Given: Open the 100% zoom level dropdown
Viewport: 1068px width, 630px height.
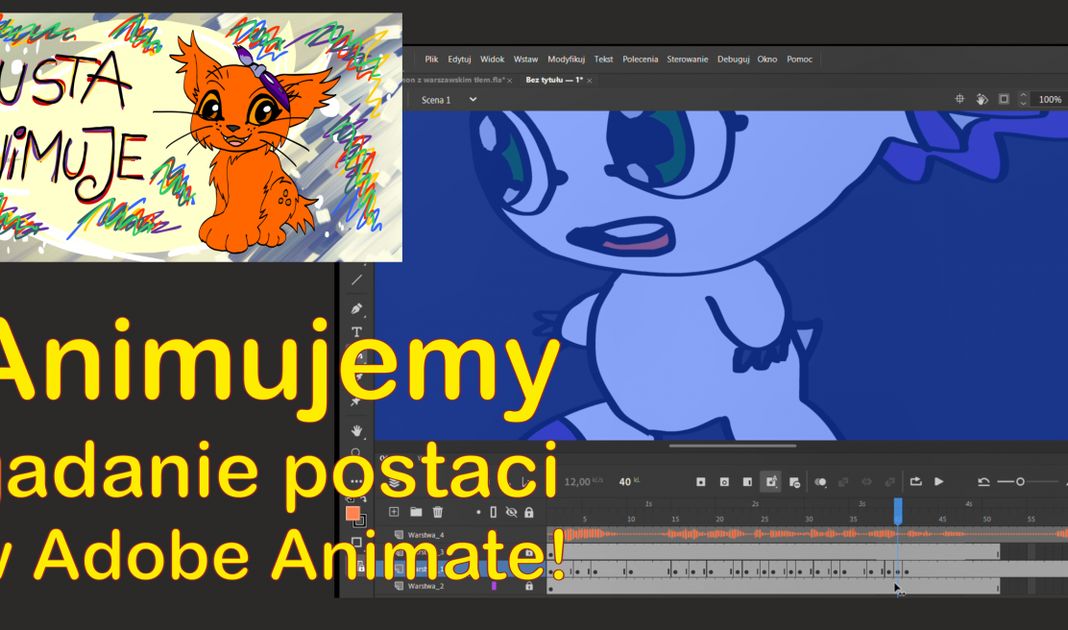Looking at the screenshot, I should click(1049, 100).
